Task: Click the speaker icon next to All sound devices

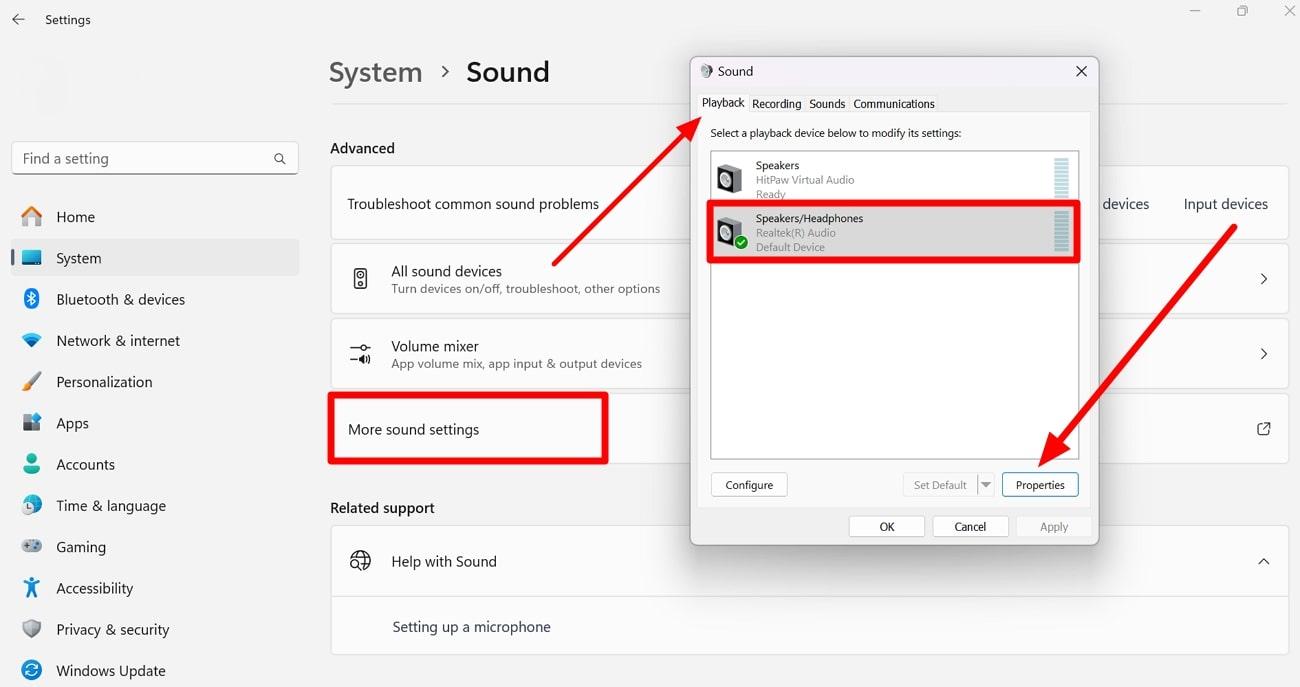Action: 360,278
